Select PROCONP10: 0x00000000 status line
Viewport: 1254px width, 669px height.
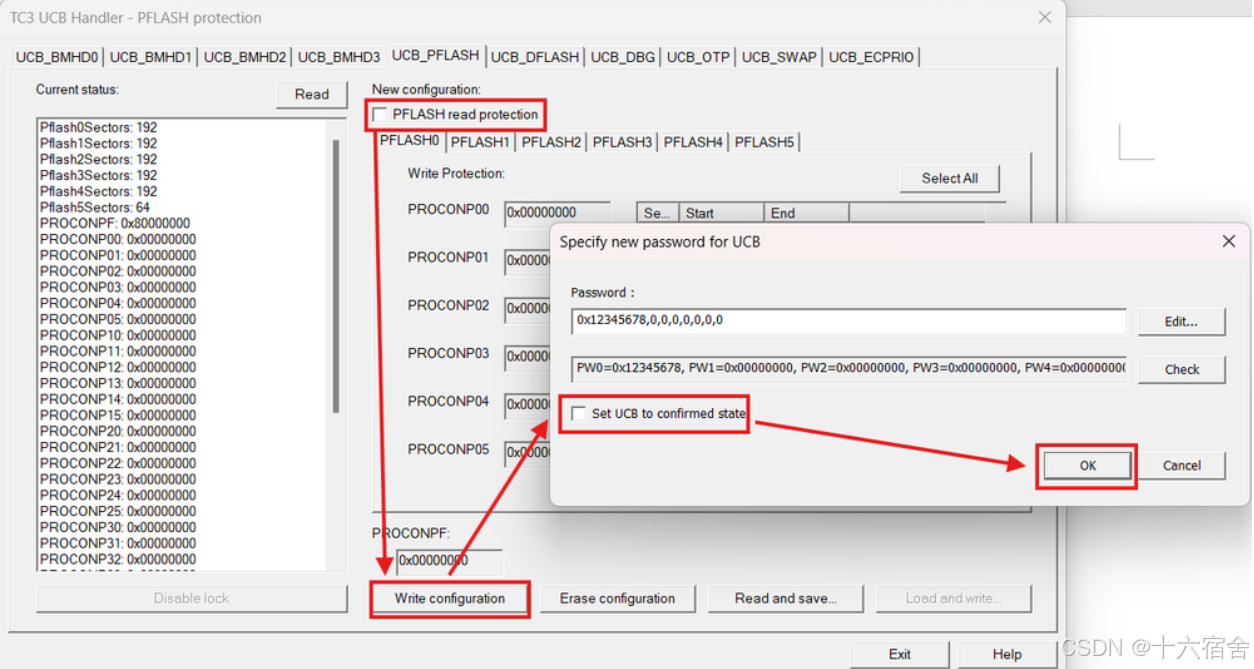click(118, 335)
